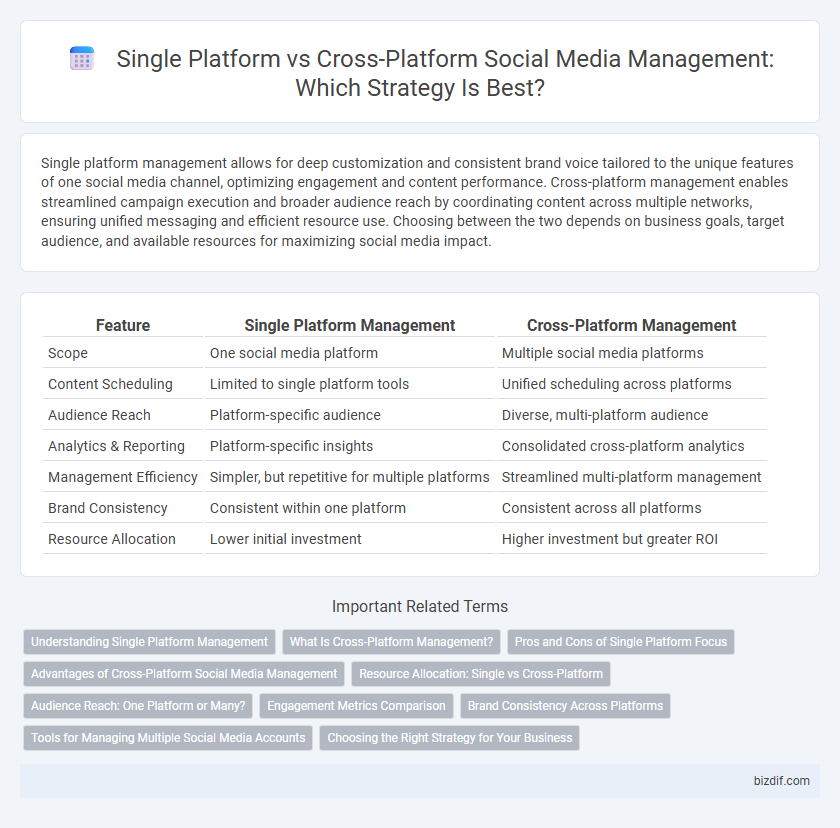Click the 'Streamlined multi-platform management' cell

point(631,477)
